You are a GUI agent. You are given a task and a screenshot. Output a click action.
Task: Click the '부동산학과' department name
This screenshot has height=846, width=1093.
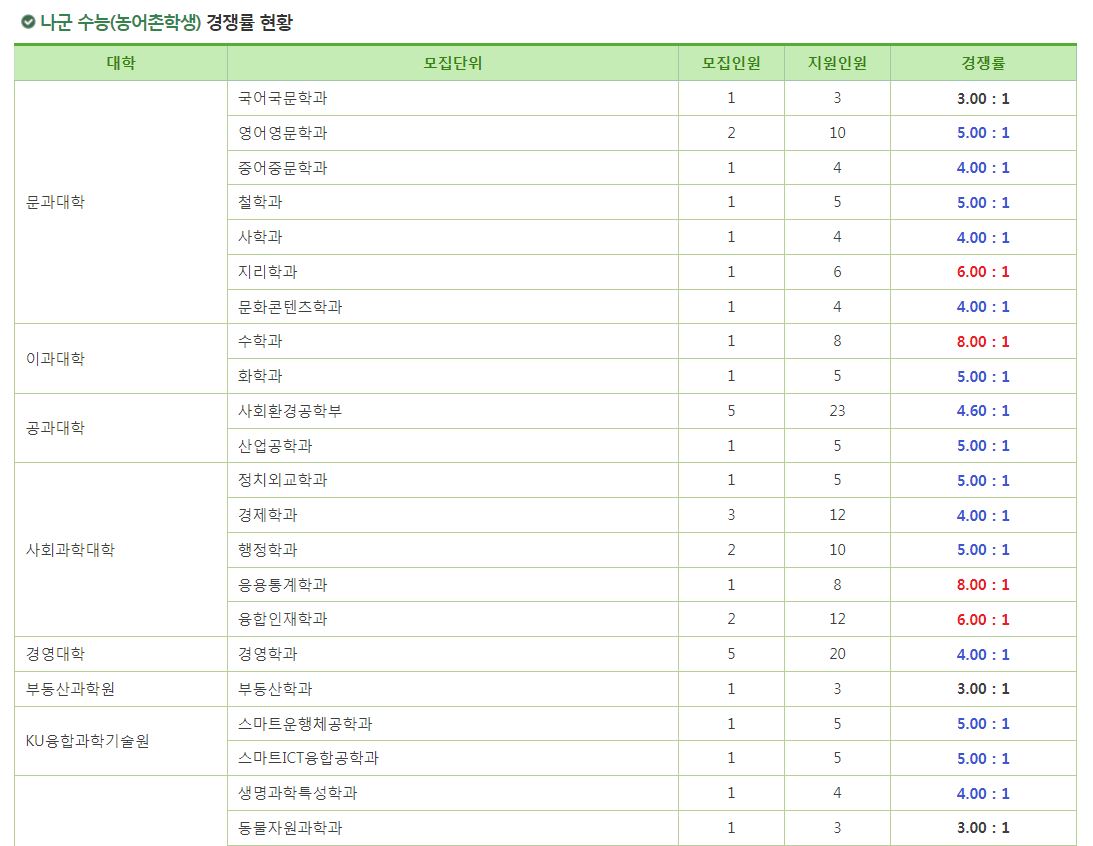coord(275,689)
